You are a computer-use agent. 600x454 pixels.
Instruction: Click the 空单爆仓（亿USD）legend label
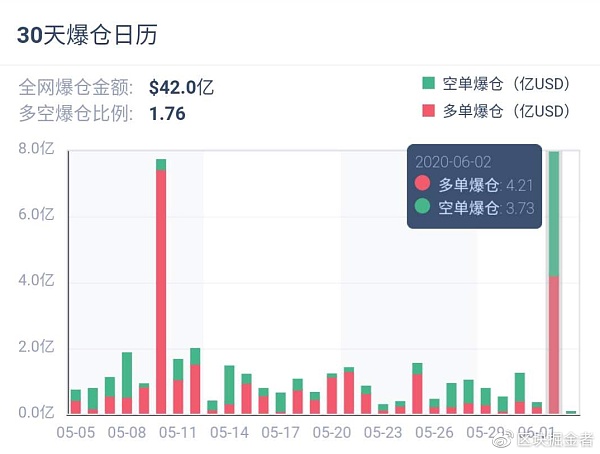point(505,83)
